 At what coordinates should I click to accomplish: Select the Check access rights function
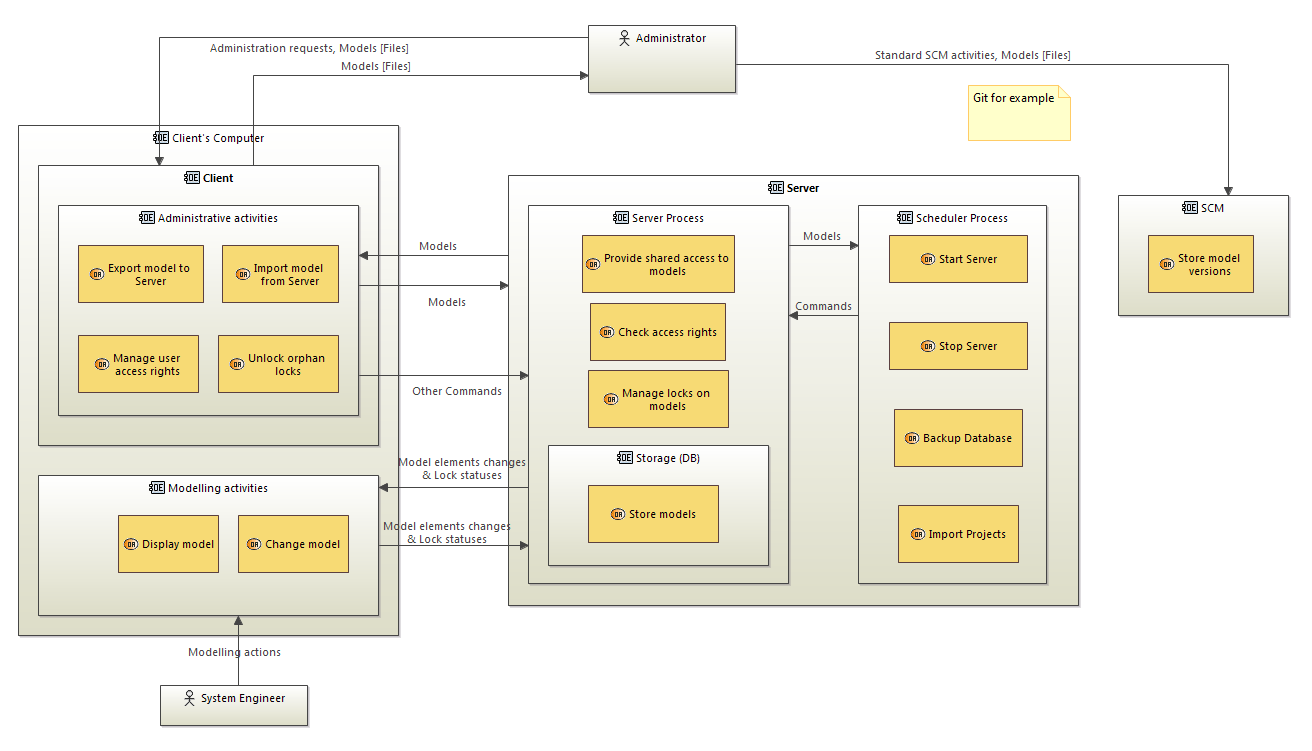click(x=657, y=332)
